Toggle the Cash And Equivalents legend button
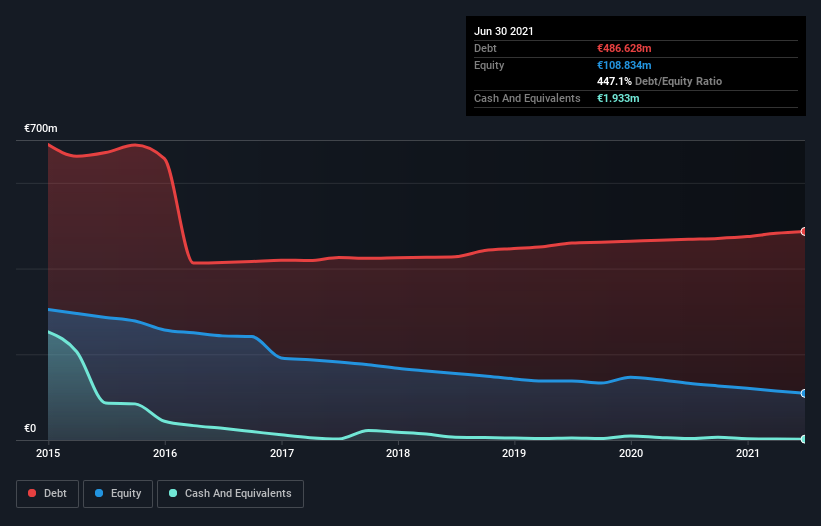 tap(230, 494)
